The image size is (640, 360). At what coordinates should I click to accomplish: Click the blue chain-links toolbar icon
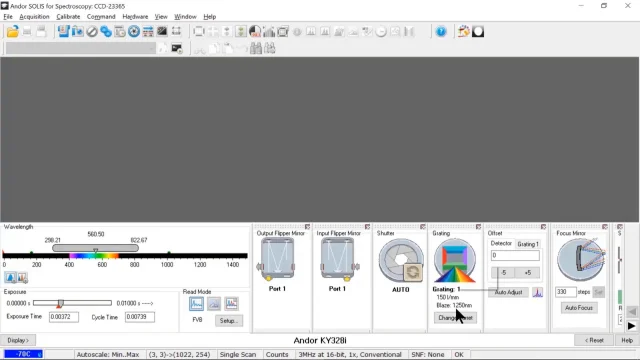[x=106, y=31]
